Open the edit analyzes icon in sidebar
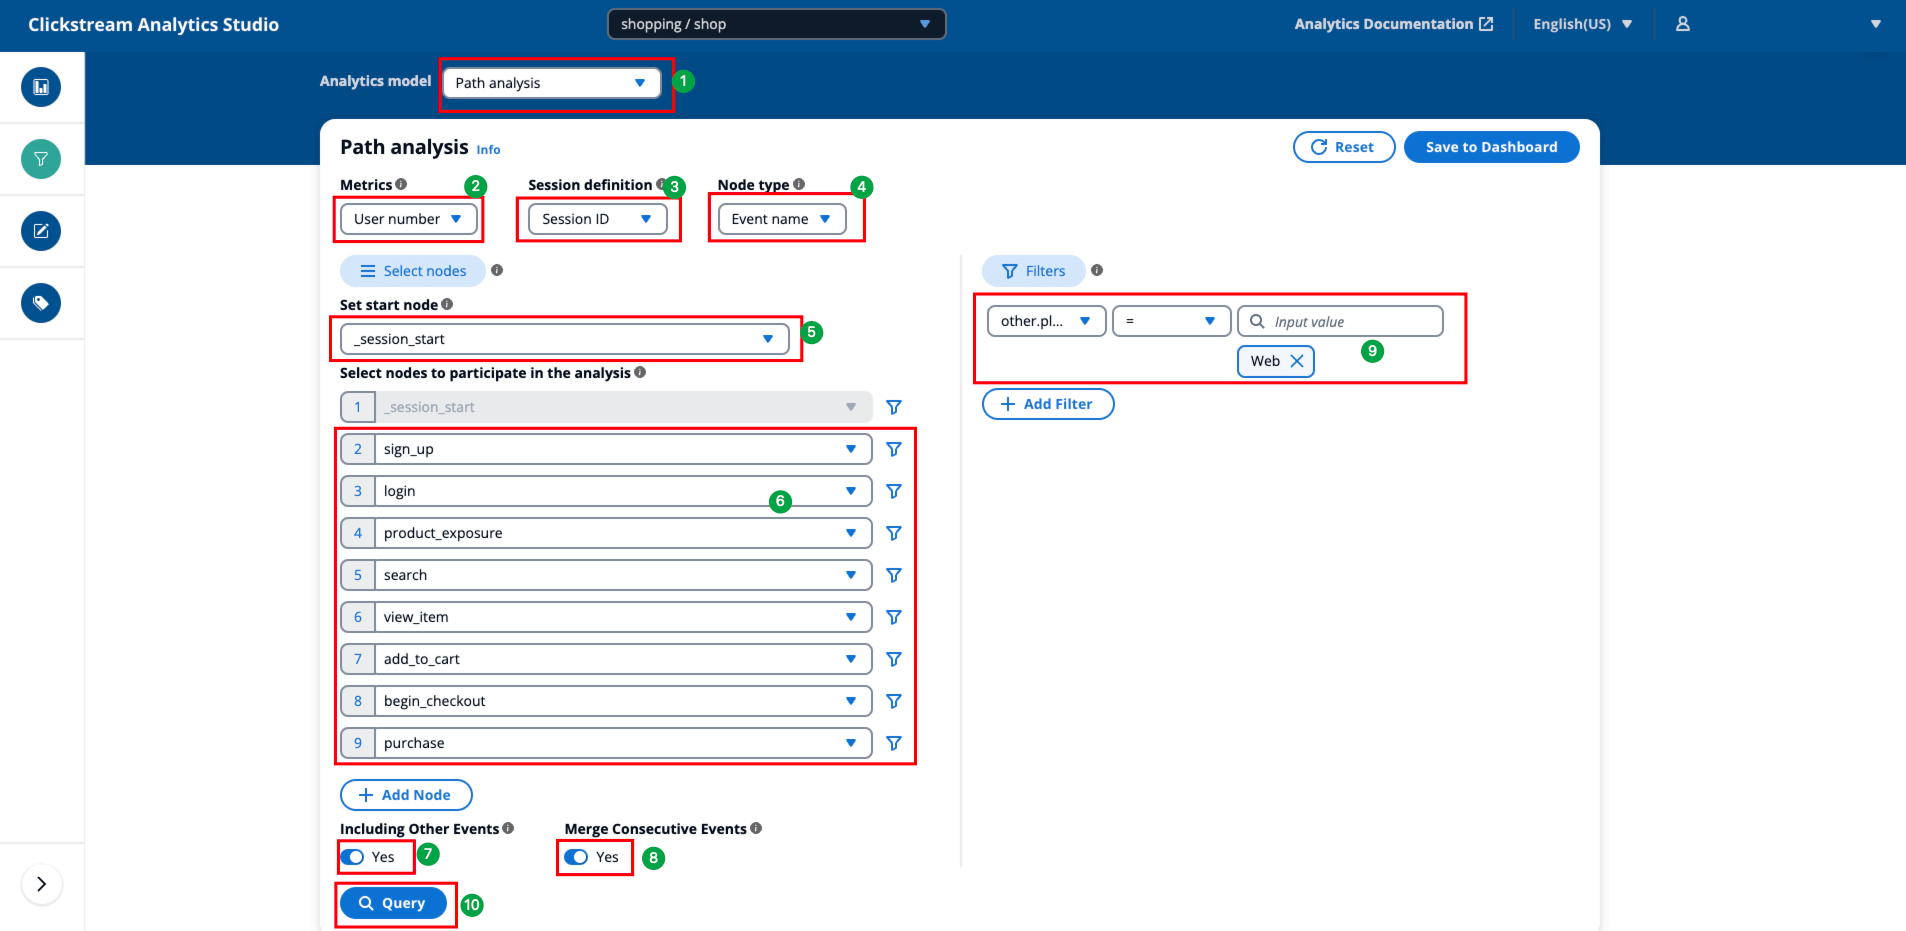Screen dimensions: 1906x931 coord(41,231)
